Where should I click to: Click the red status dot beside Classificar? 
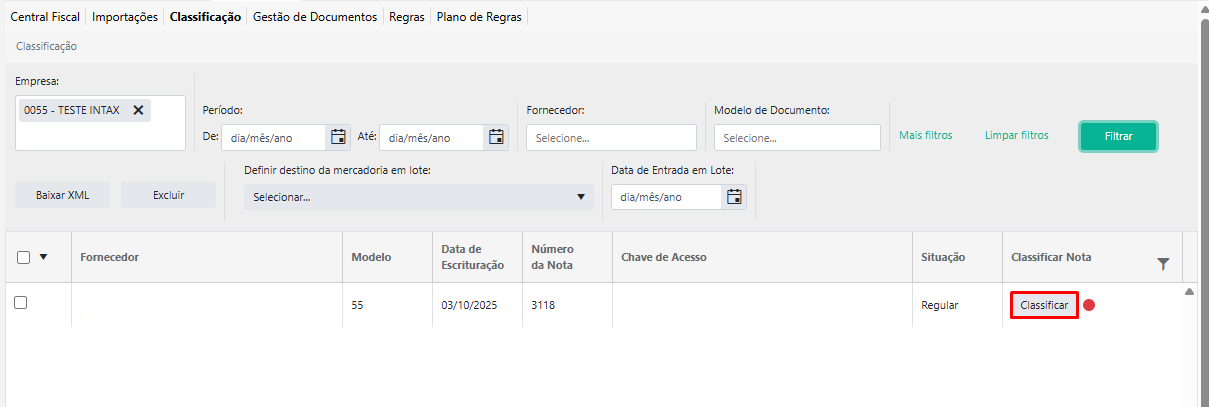tap(1089, 305)
